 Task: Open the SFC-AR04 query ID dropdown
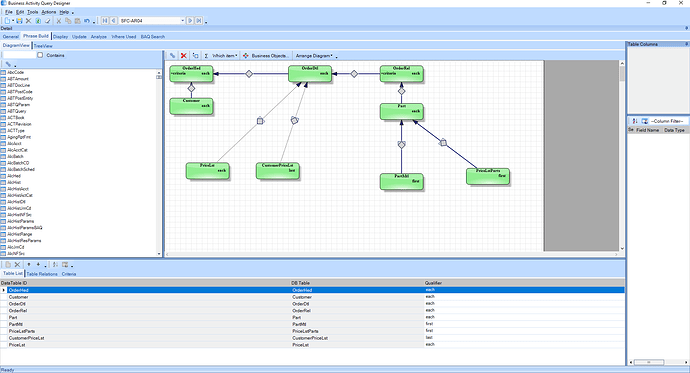[183, 21]
